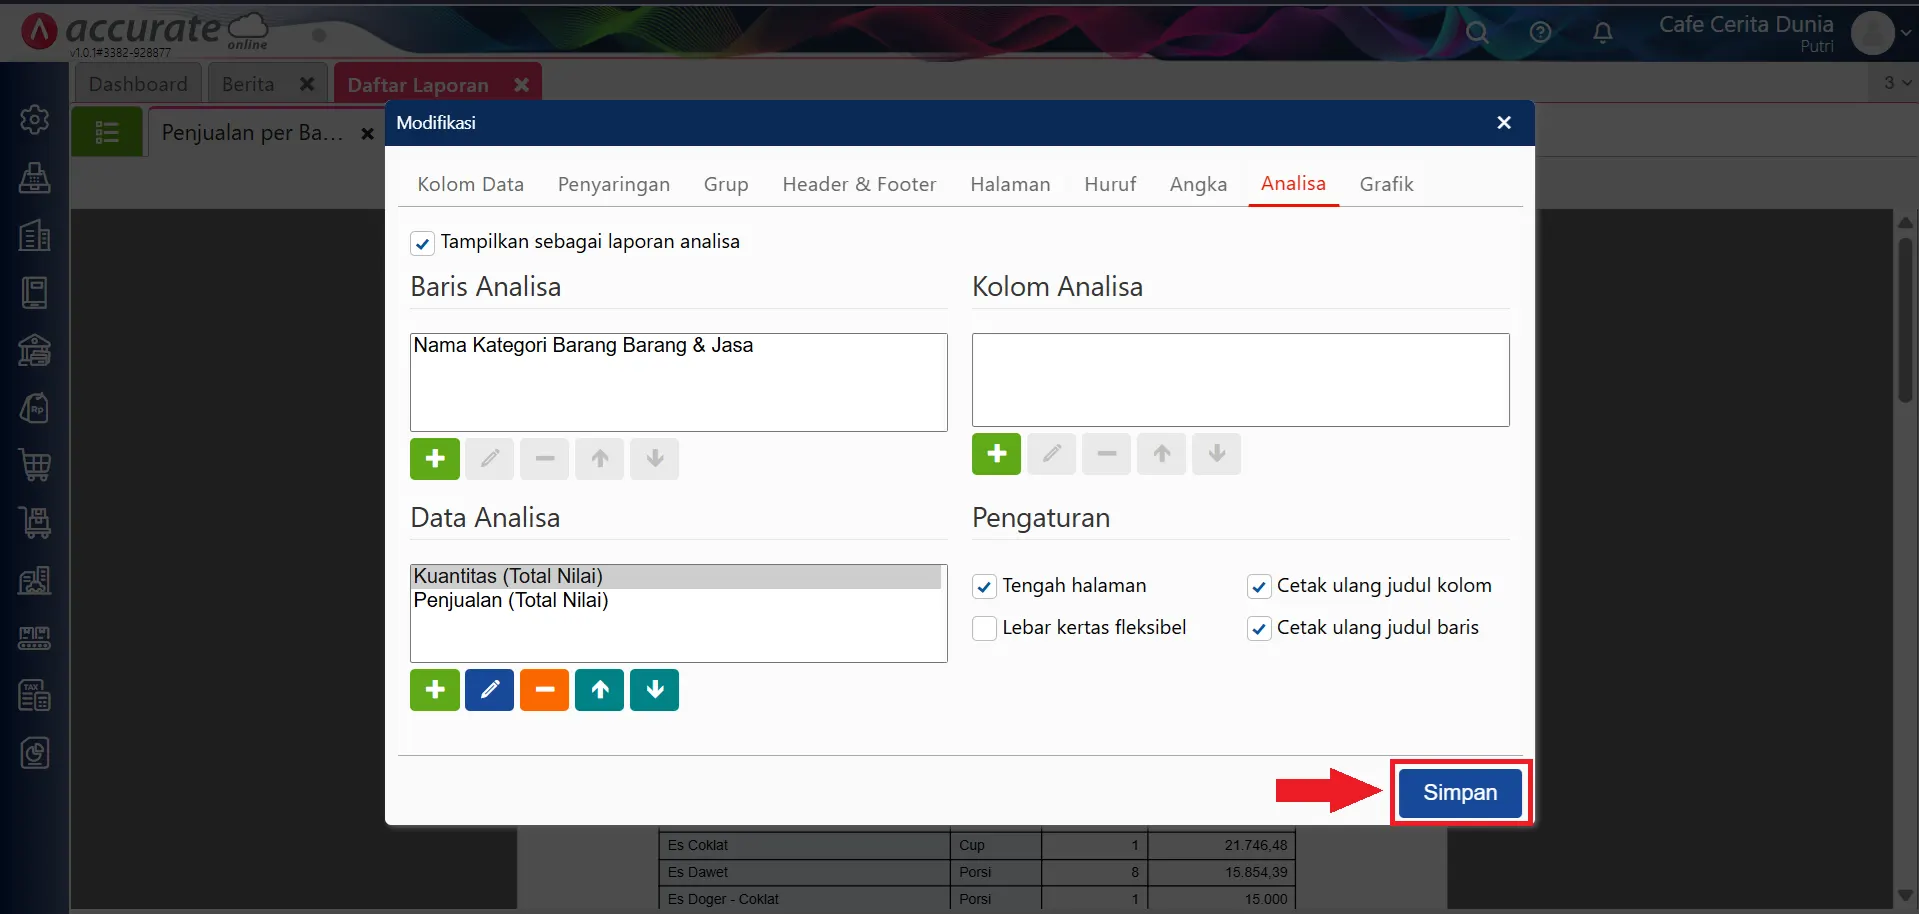
Task: Check the notification bell
Action: click(1604, 33)
